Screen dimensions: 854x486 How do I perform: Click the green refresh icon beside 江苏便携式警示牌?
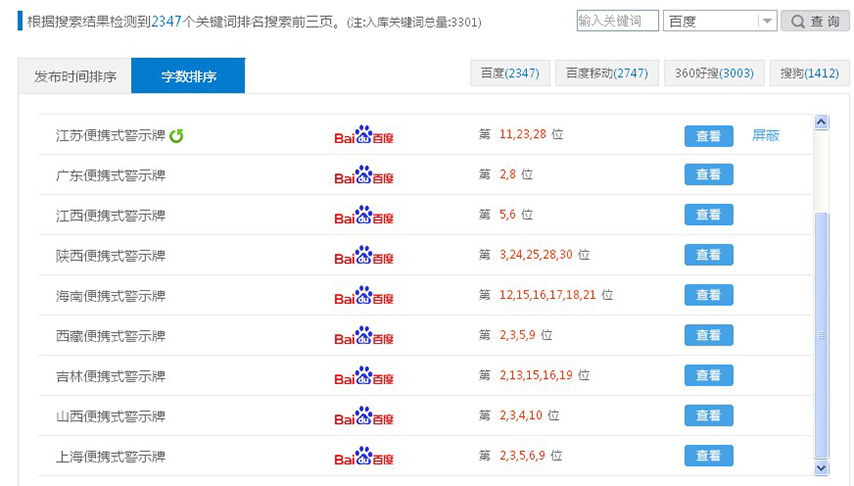point(176,136)
